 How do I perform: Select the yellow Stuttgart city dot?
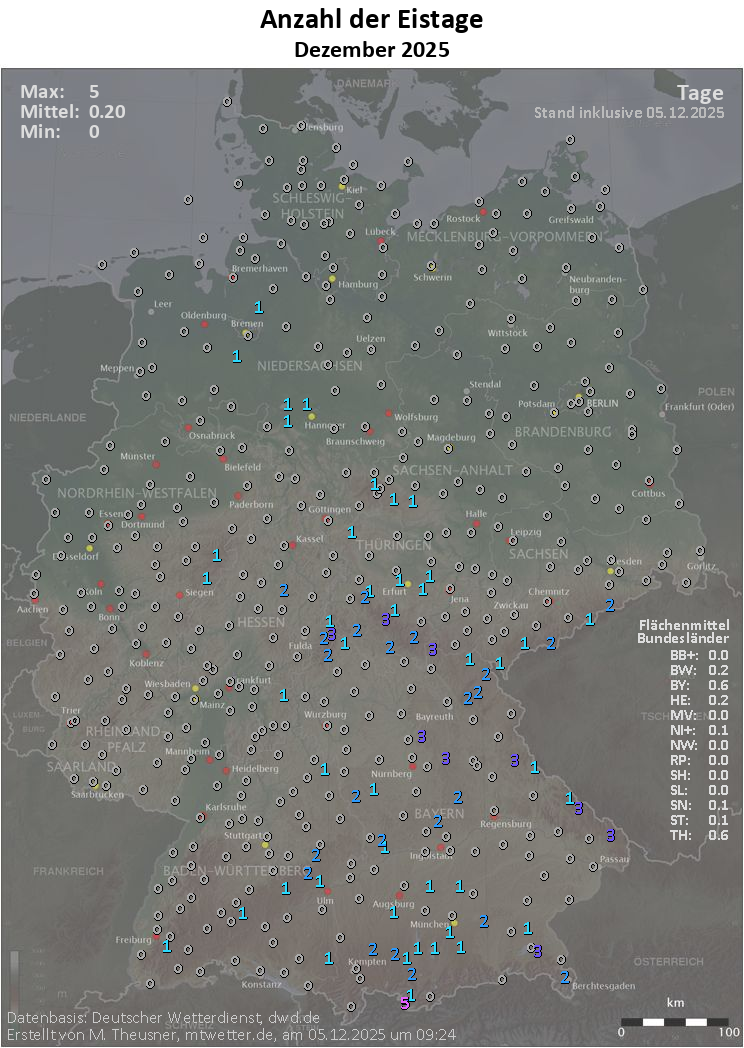(265, 845)
